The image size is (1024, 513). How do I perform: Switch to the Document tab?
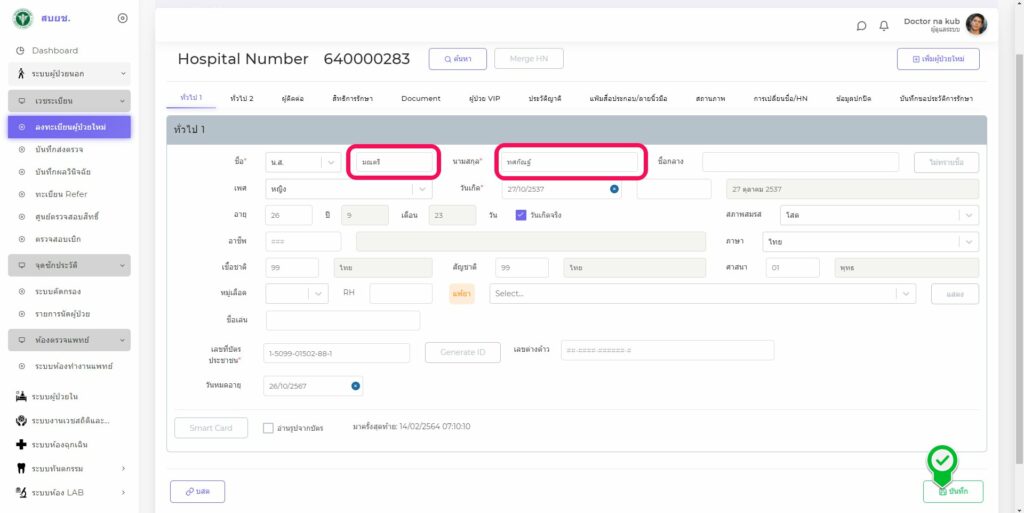coord(420,99)
